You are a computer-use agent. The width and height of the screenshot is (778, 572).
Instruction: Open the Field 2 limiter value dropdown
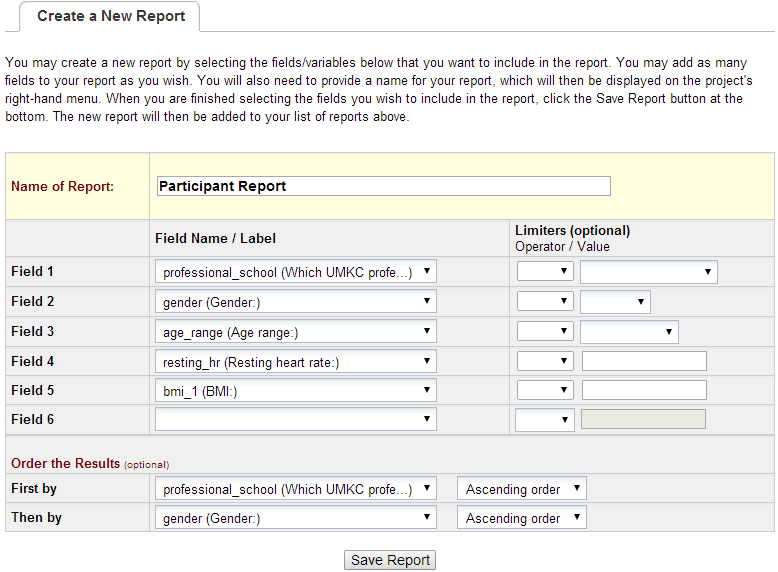pyautogui.click(x=615, y=302)
